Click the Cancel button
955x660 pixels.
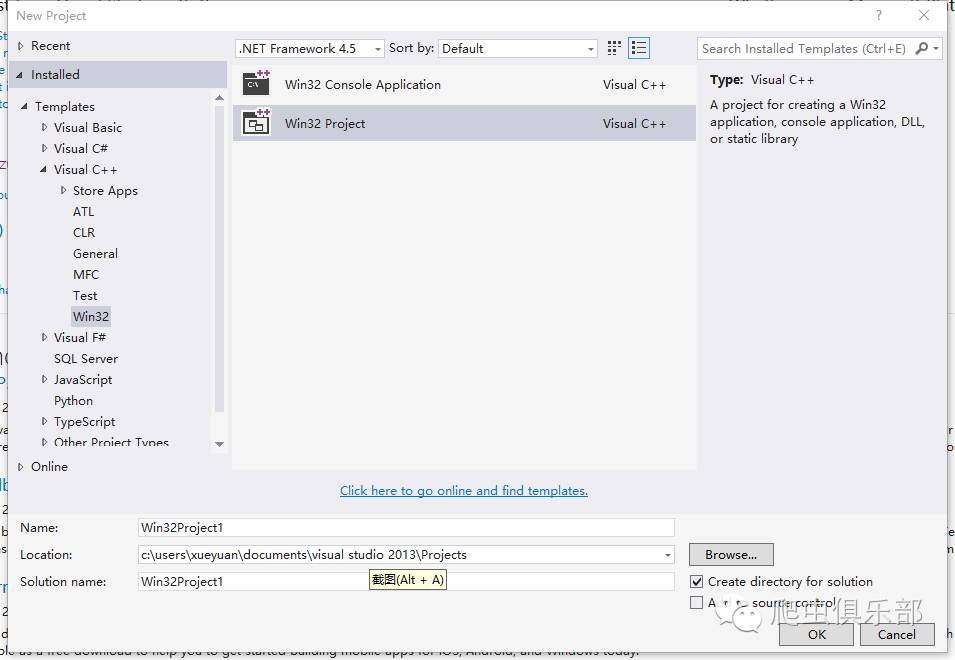coord(897,634)
